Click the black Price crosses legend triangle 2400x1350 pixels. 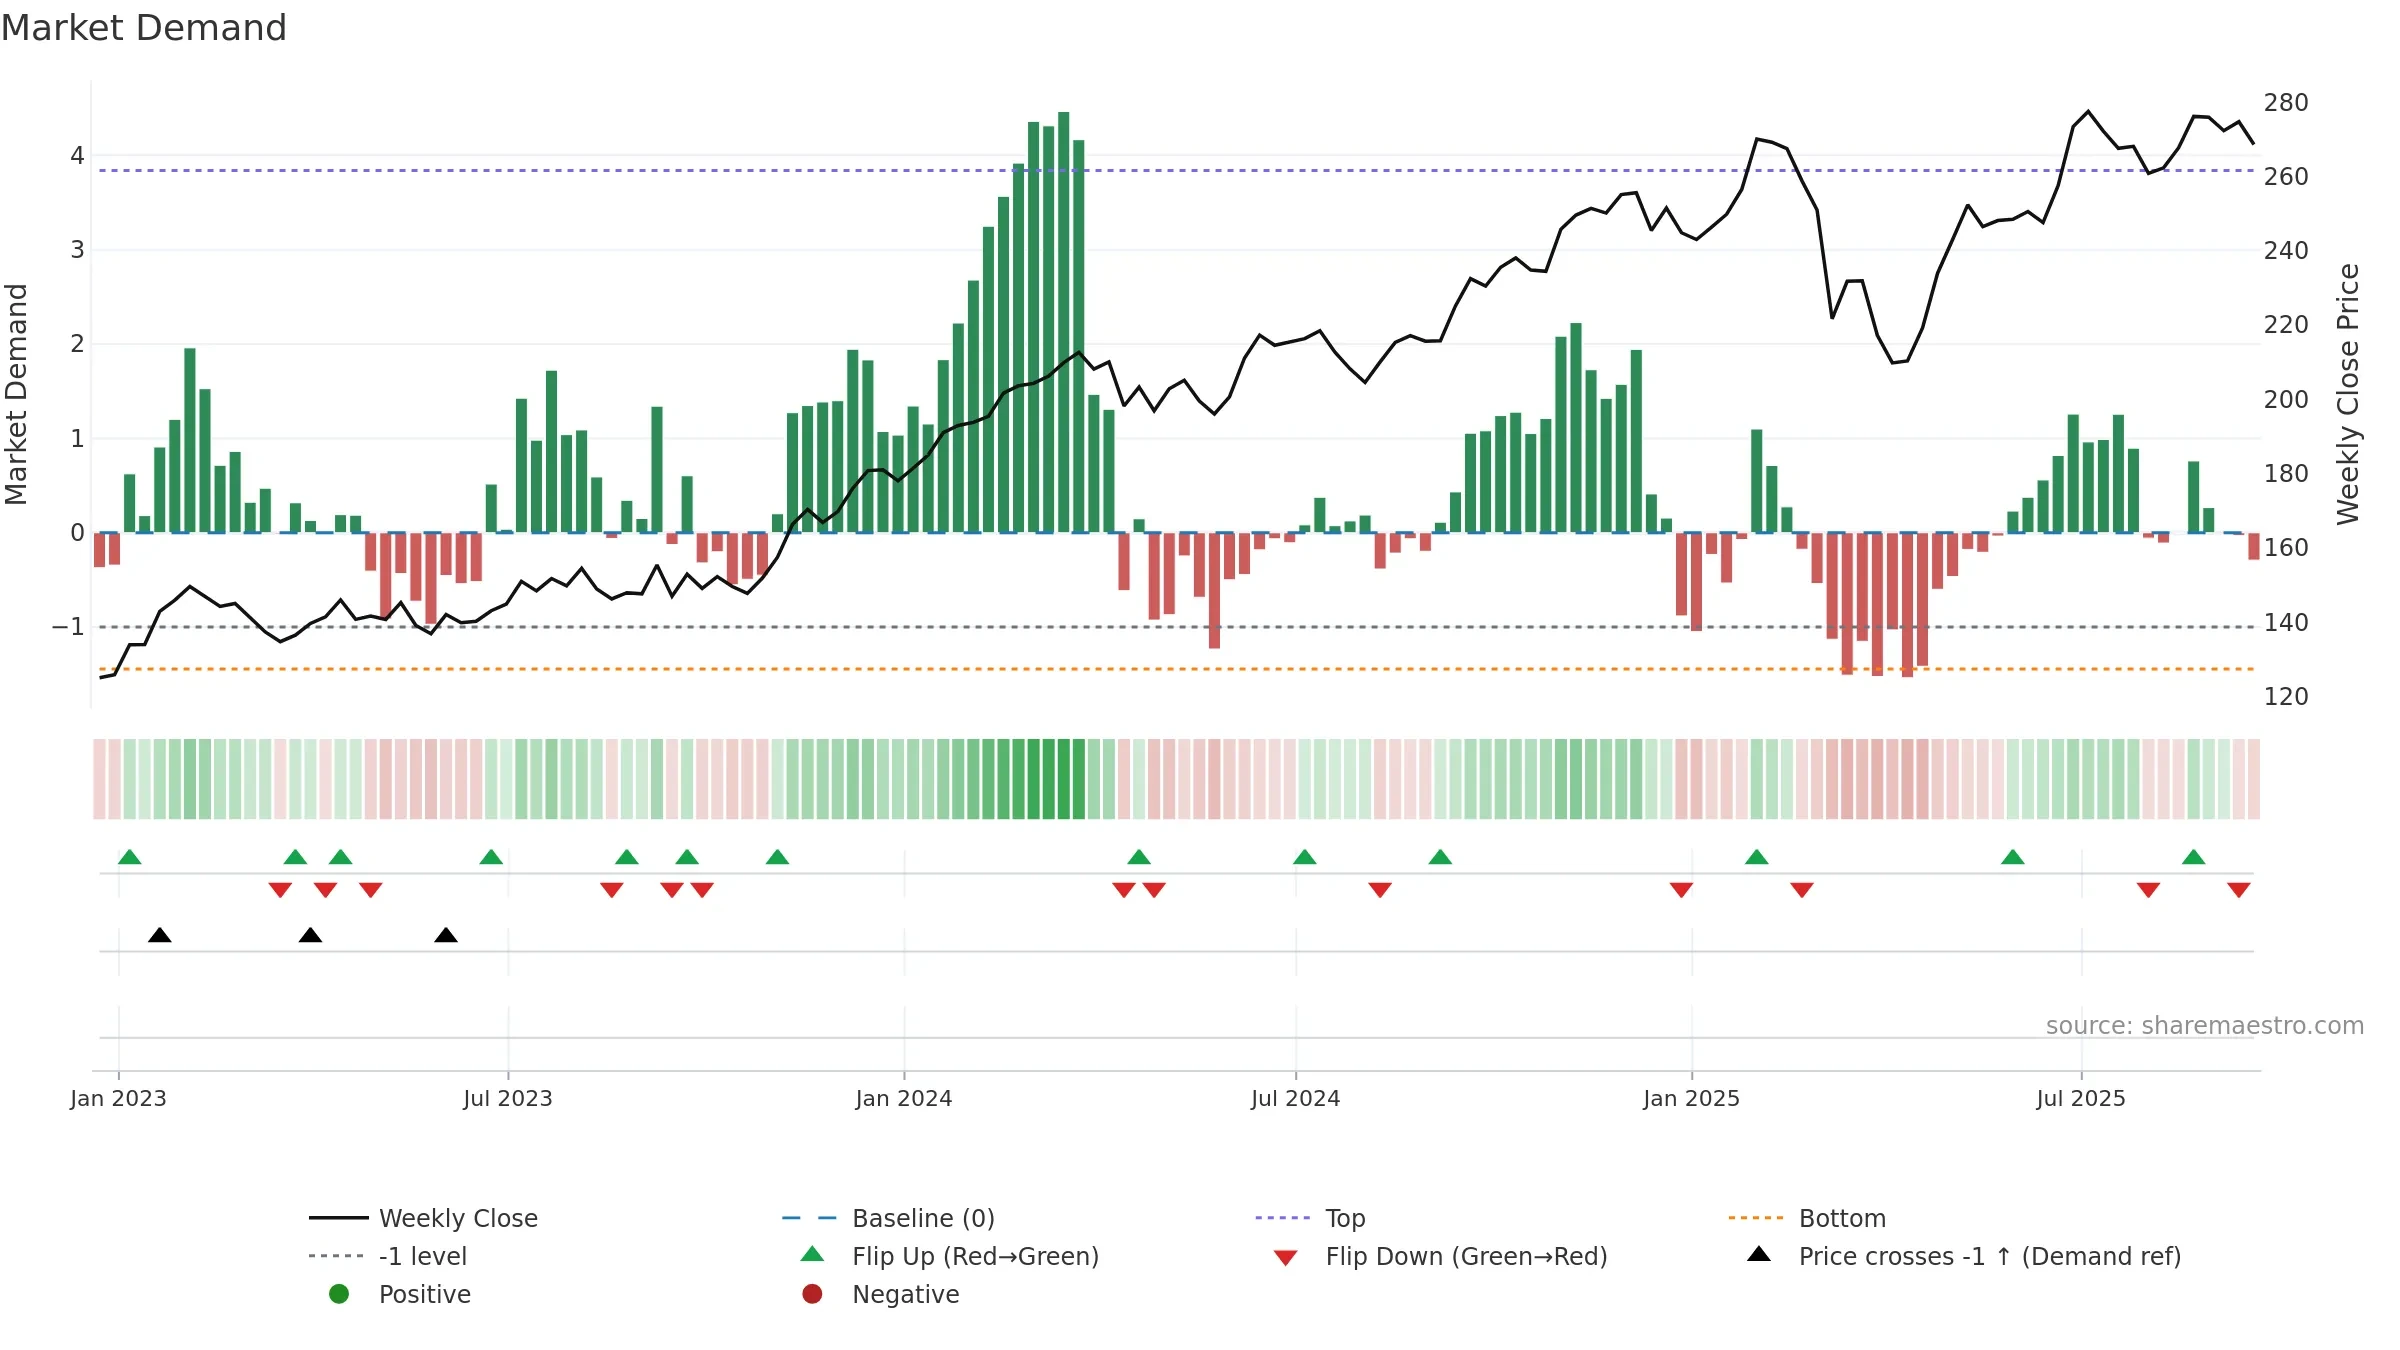[x=1759, y=1254]
